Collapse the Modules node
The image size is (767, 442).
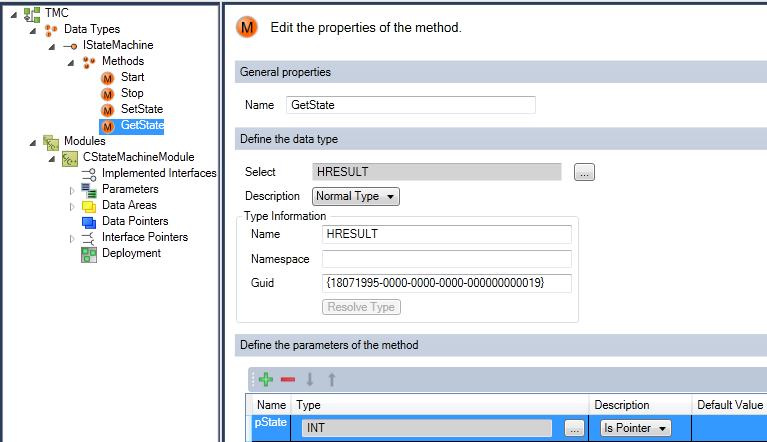pos(33,143)
